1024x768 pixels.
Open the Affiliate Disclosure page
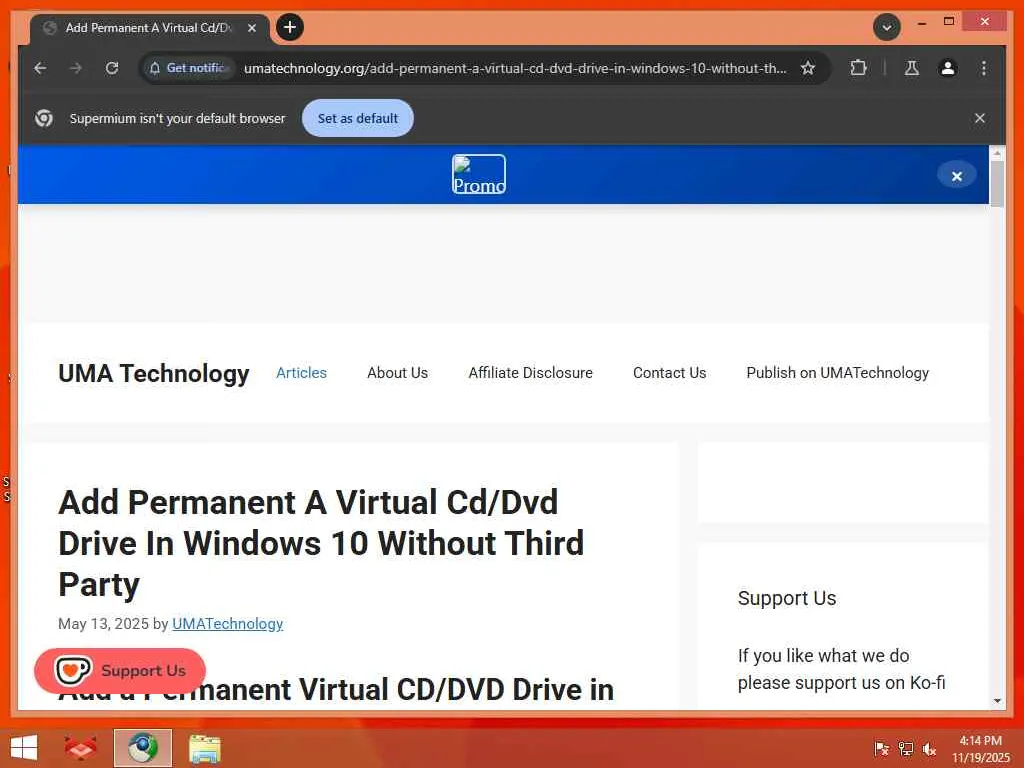coord(530,373)
